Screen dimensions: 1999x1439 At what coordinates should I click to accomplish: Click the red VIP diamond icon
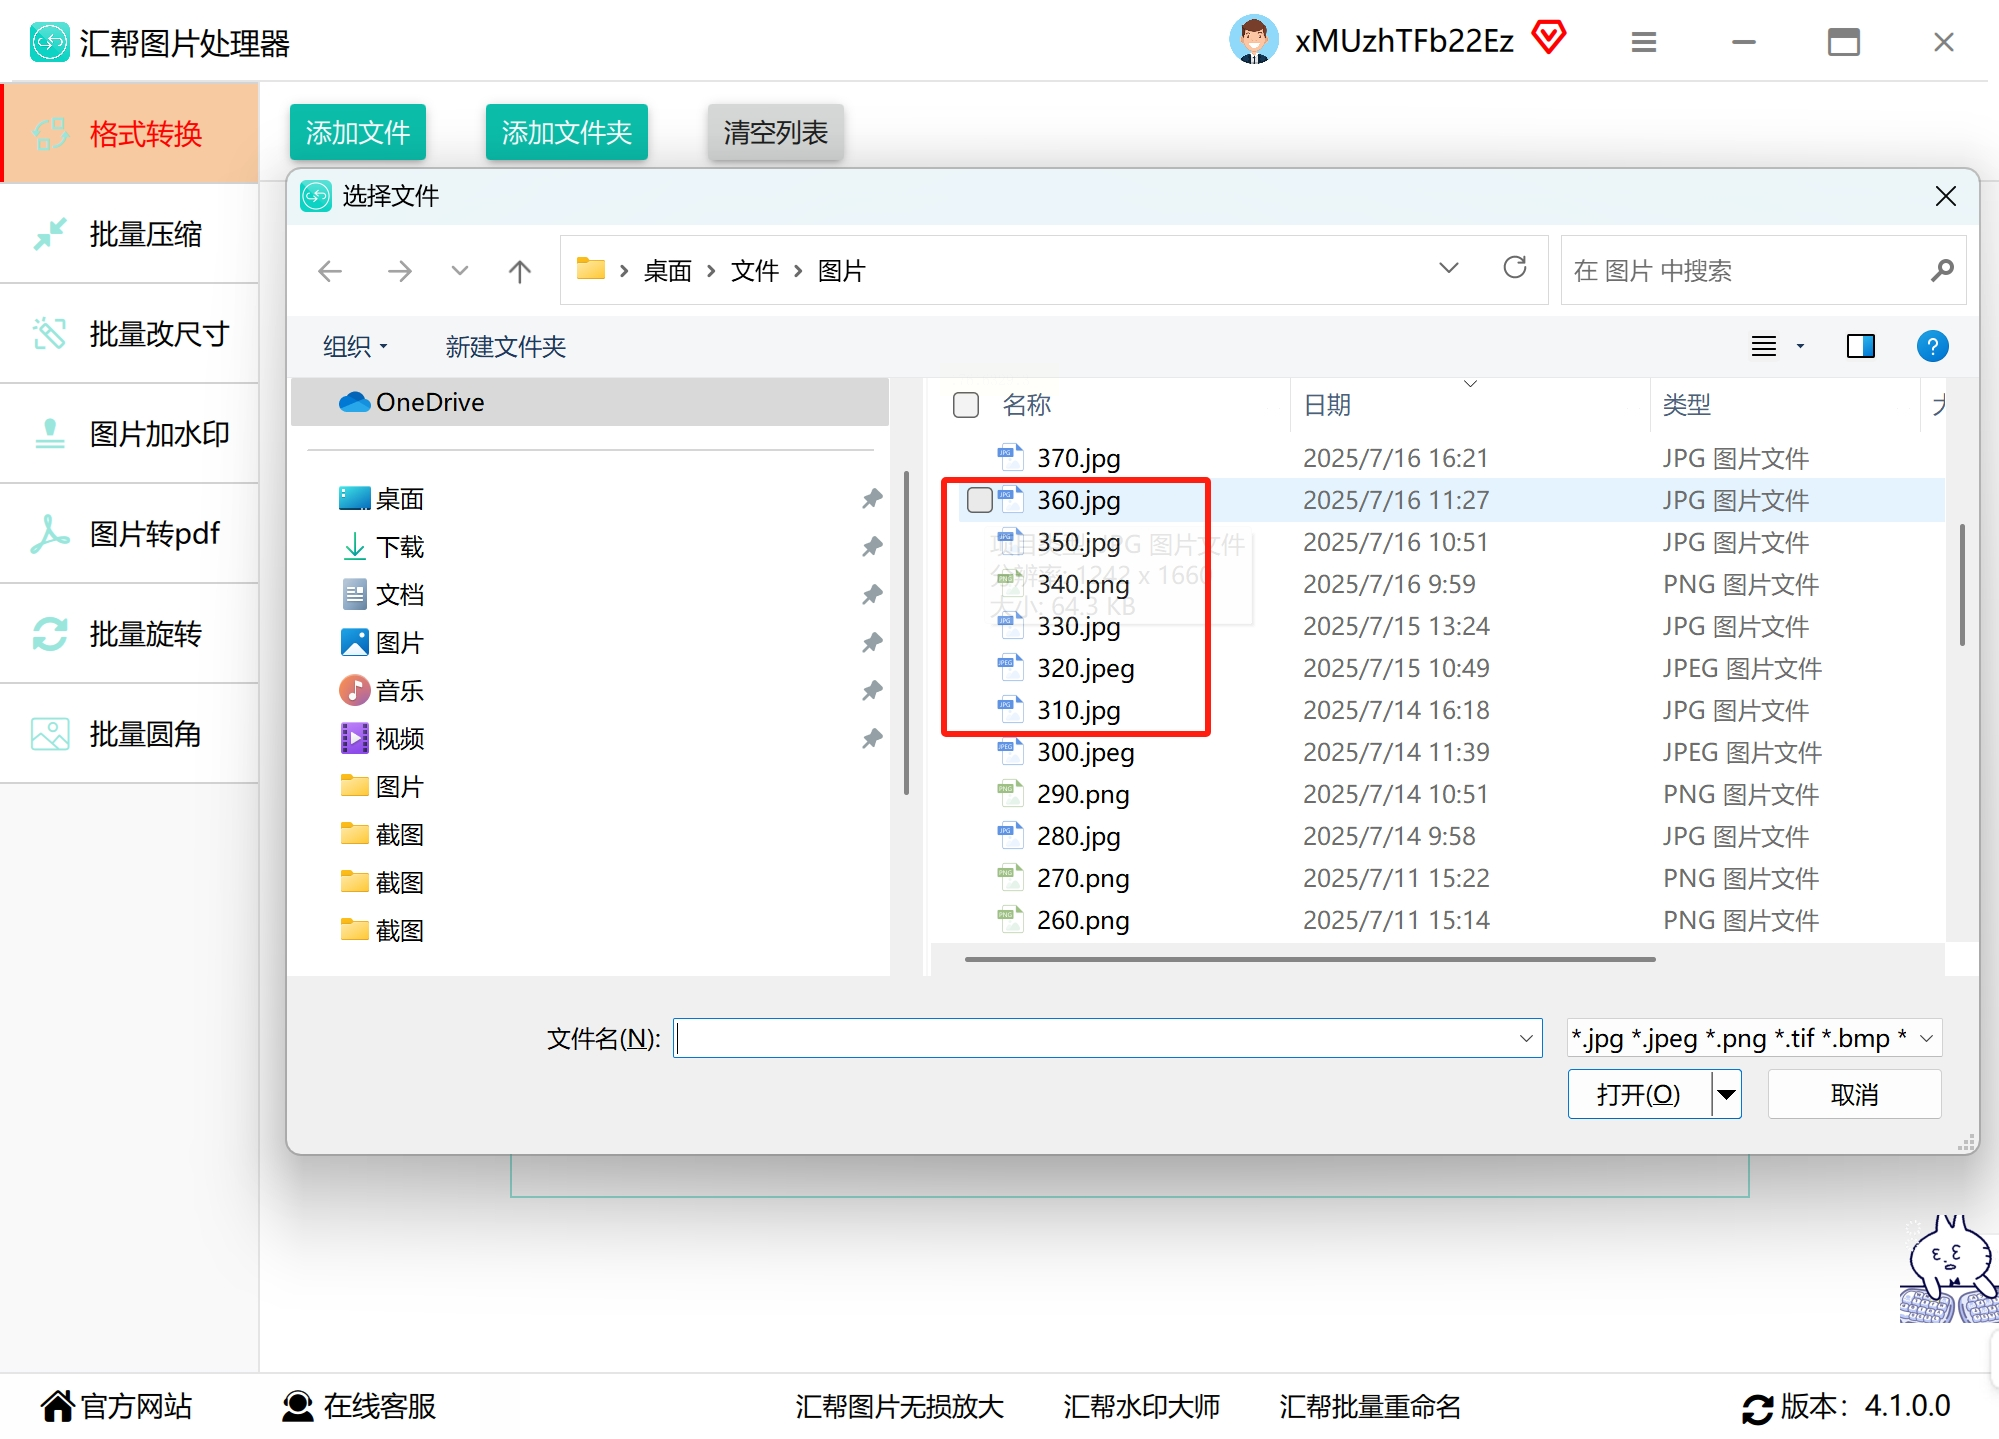(1548, 38)
